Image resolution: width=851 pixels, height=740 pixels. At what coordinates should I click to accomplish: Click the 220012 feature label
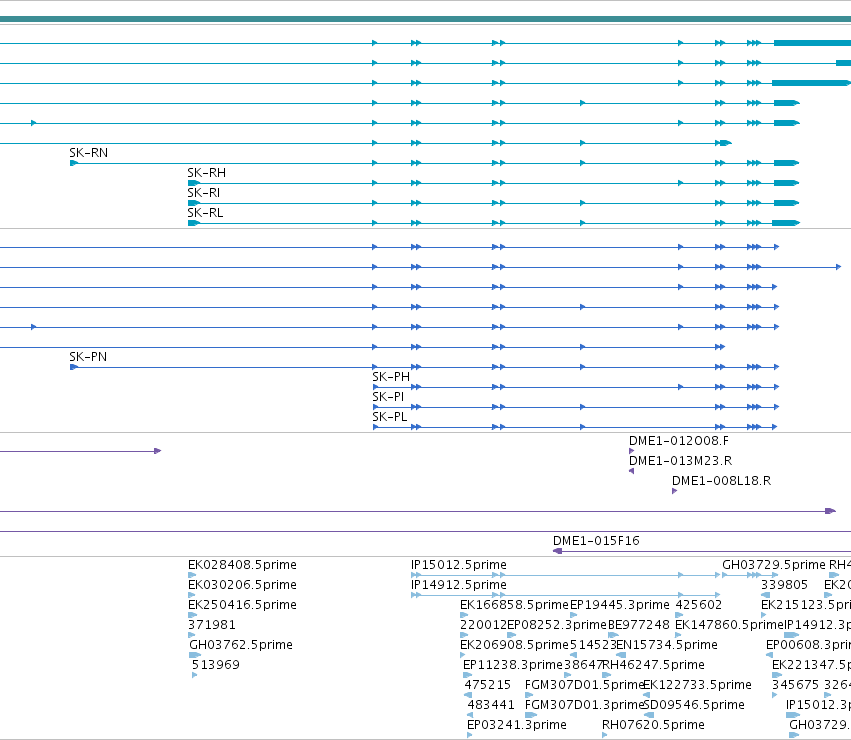coord(483,625)
